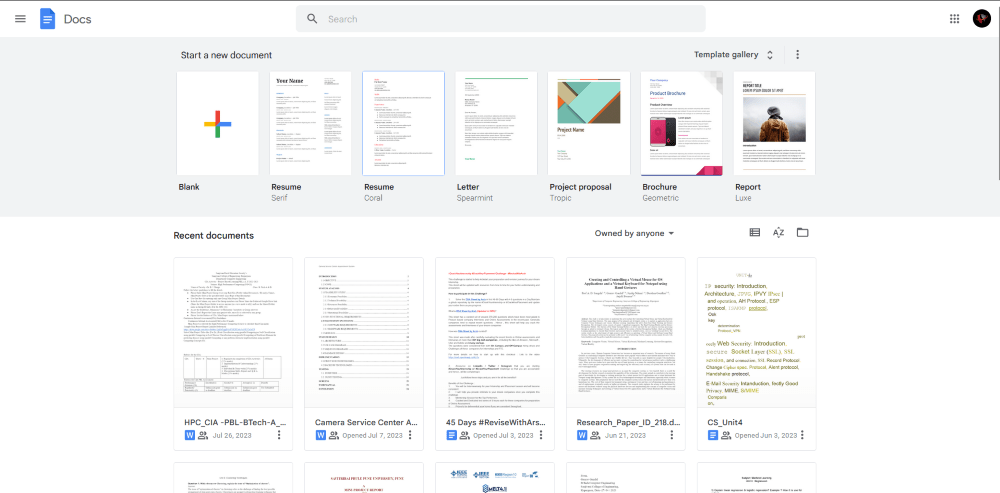Click the Project proposal label
Viewport: 1000px width, 493px height.
[580, 187]
